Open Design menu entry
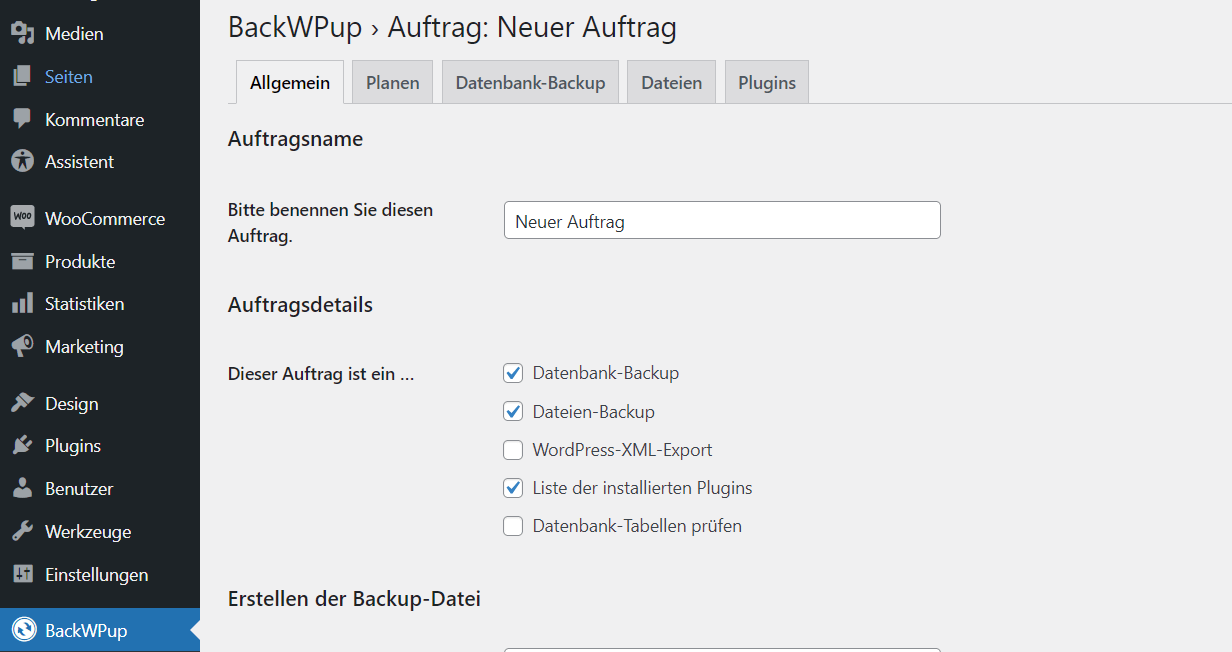Image resolution: width=1232 pixels, height=652 pixels. pyautogui.click(x=100, y=403)
